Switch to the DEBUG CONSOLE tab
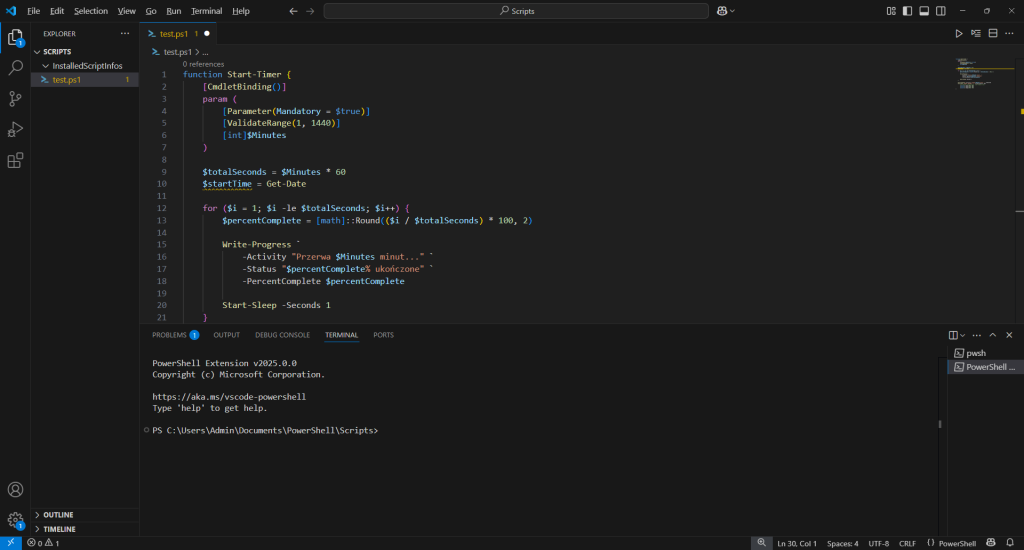The image size is (1024, 550). tap(282, 335)
